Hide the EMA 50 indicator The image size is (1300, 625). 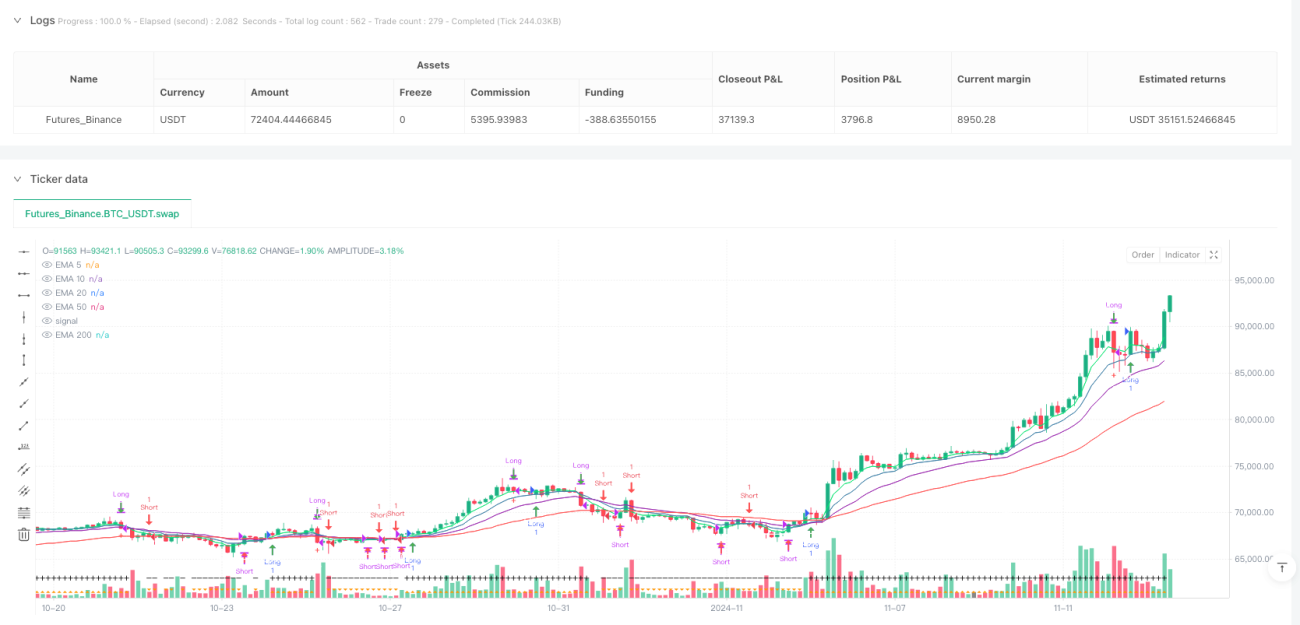46,307
